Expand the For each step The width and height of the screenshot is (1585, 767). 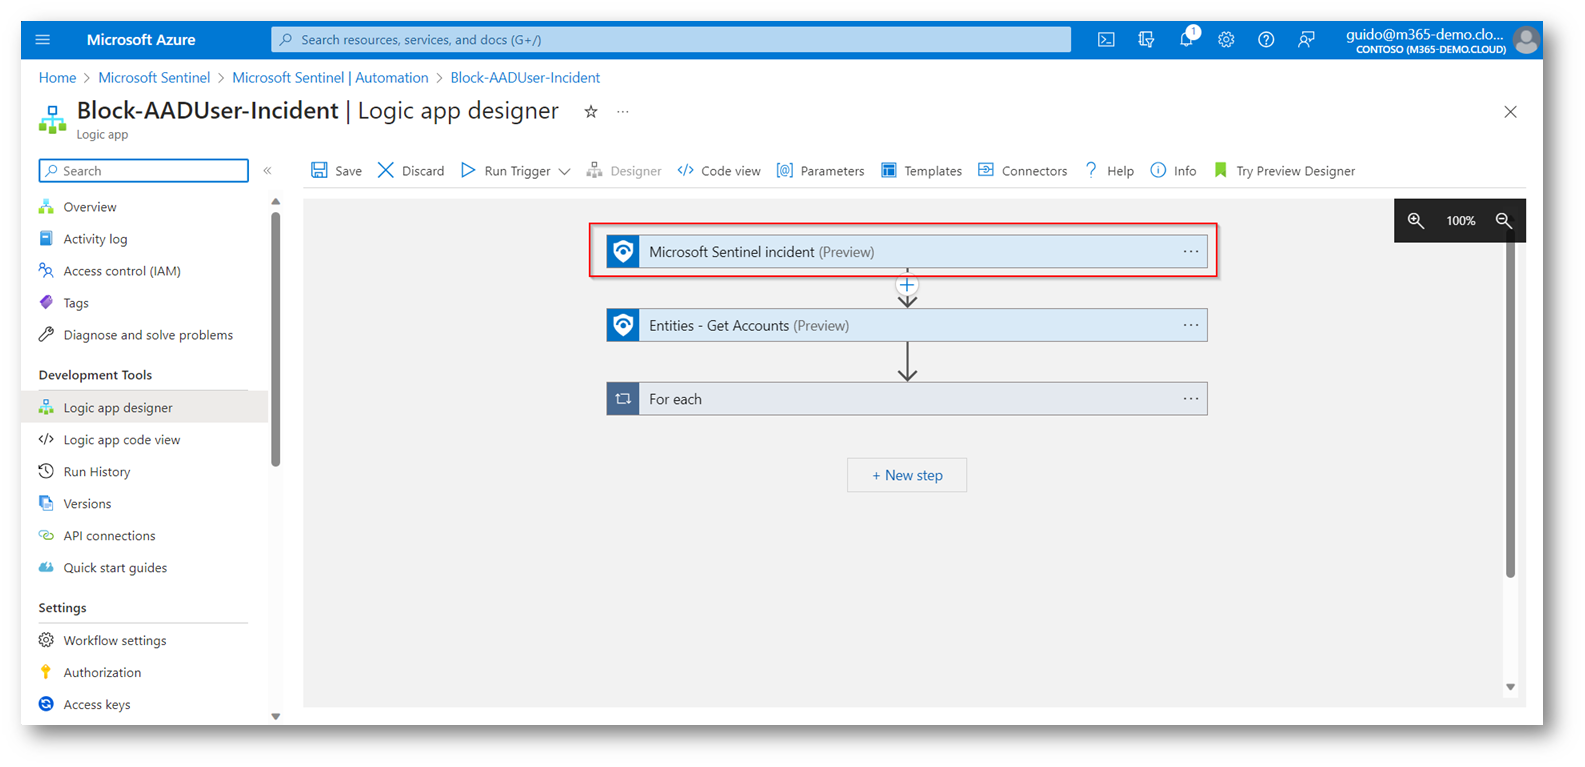click(x=906, y=399)
